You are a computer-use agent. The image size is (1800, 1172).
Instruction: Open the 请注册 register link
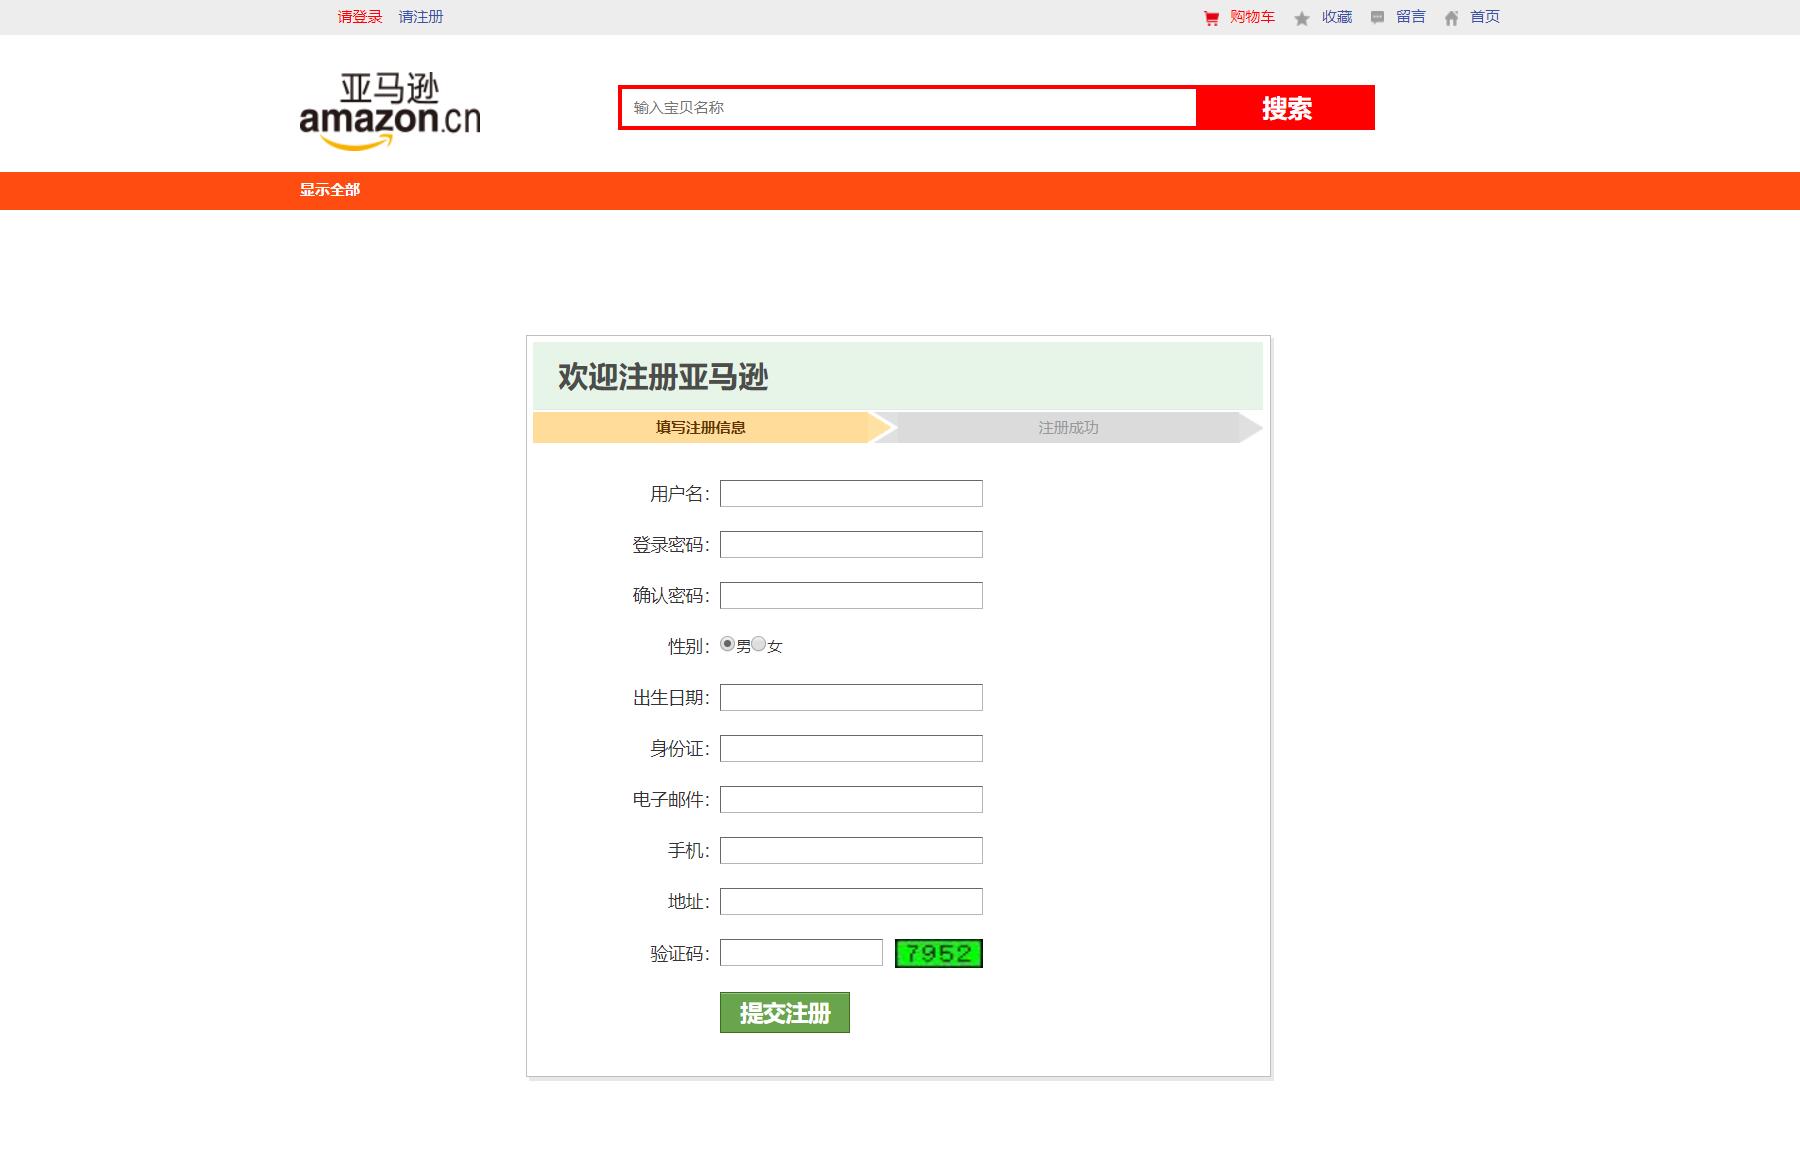pyautogui.click(x=421, y=17)
